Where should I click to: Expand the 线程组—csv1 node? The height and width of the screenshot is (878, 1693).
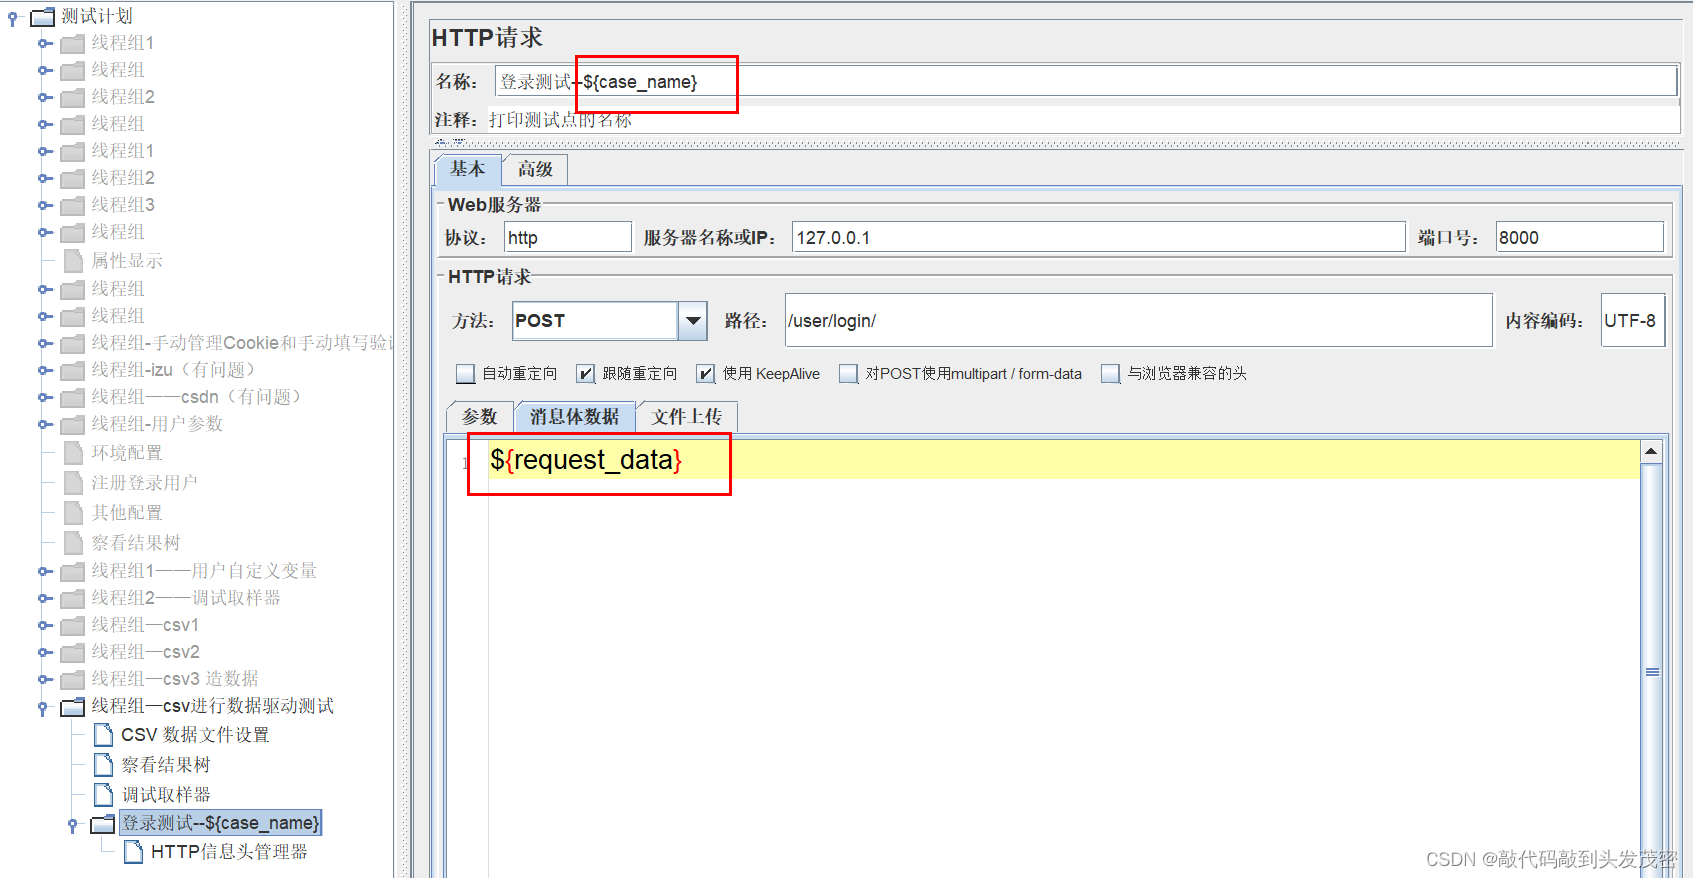click(45, 625)
